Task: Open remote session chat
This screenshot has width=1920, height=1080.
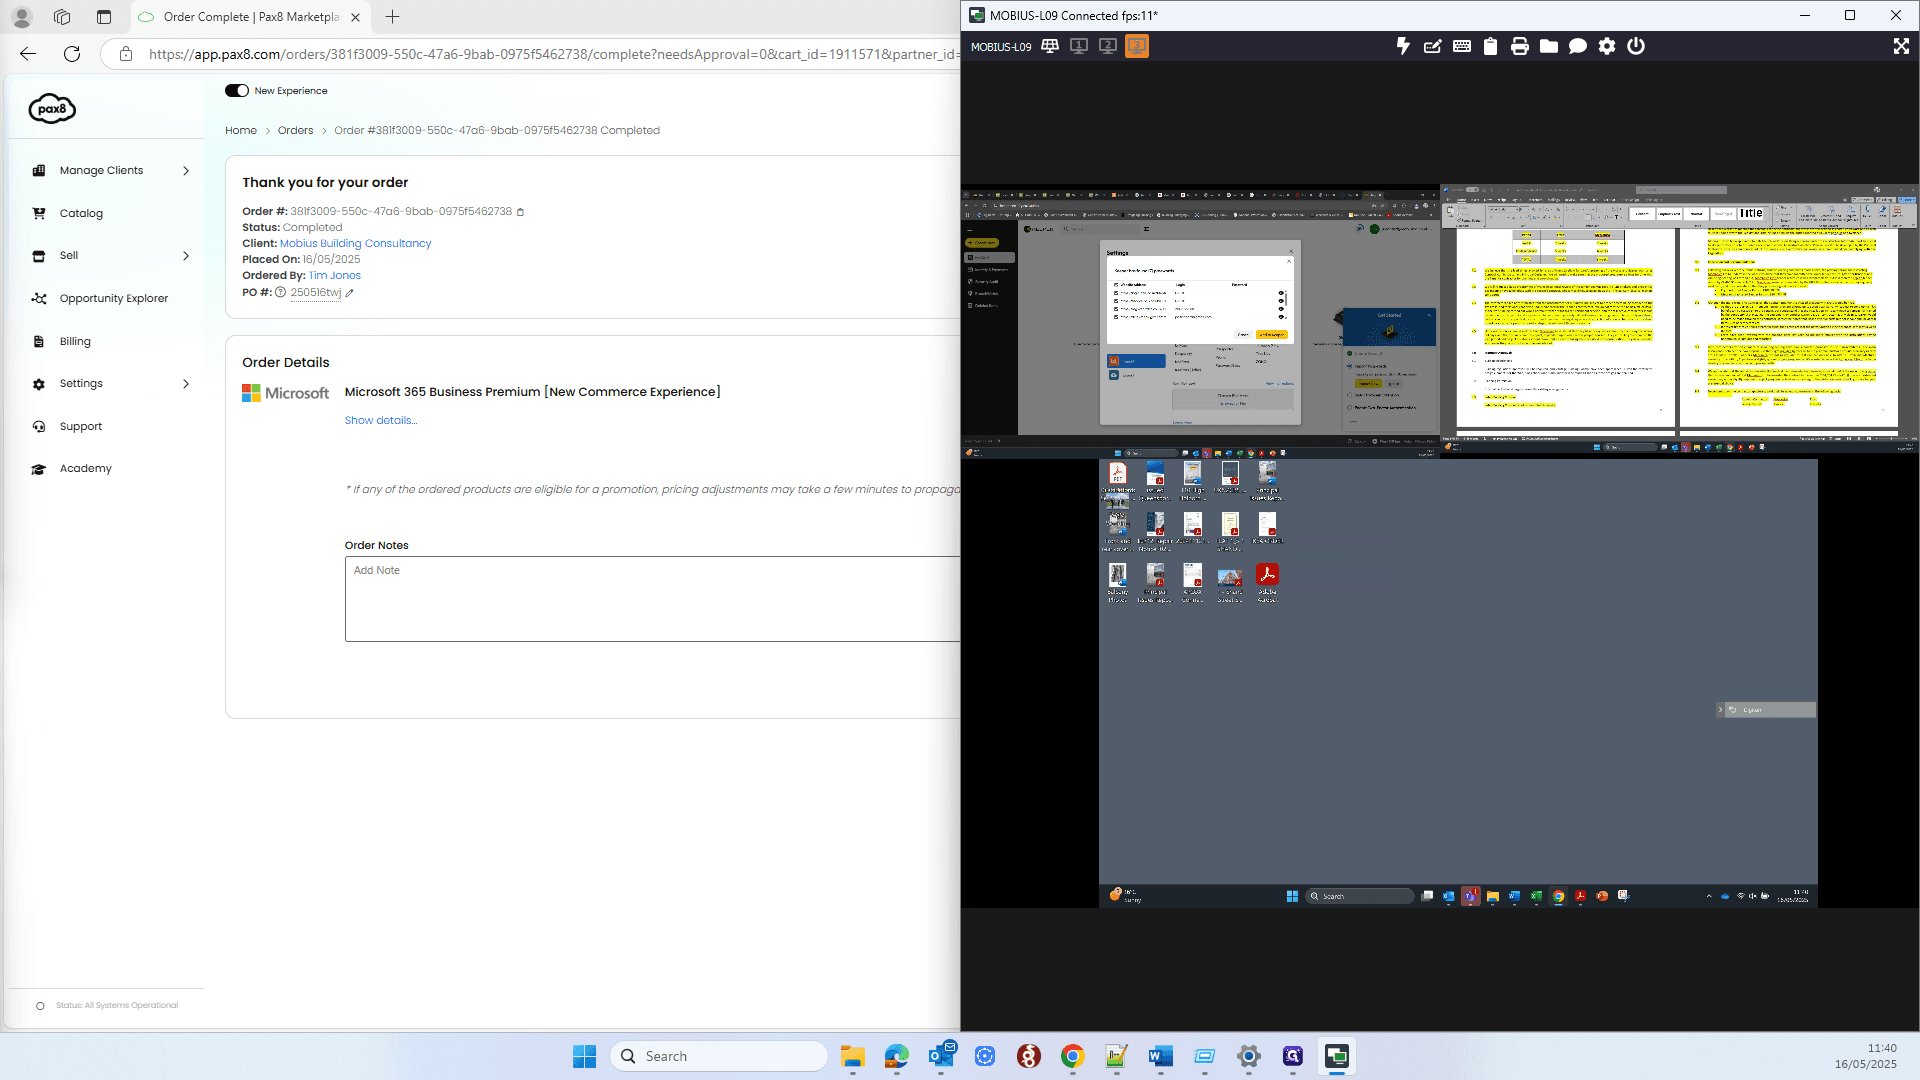Action: pyautogui.click(x=1577, y=46)
